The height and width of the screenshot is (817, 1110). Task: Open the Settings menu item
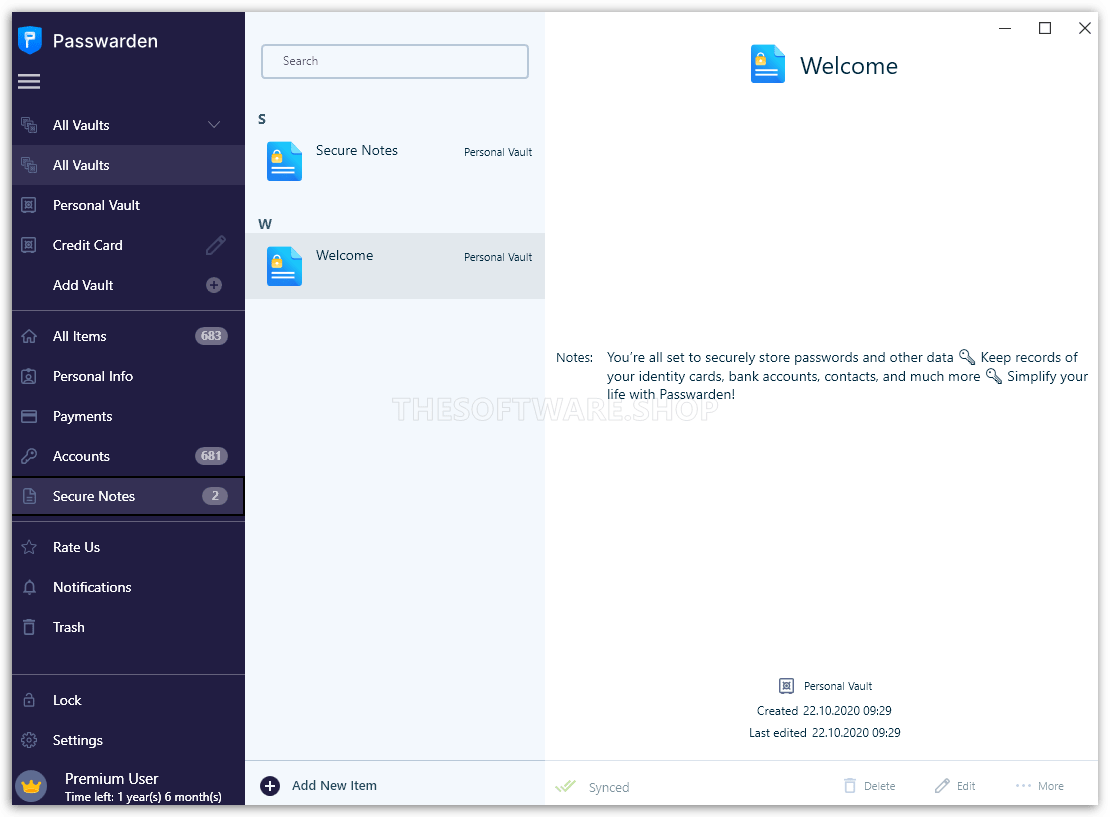(x=82, y=740)
